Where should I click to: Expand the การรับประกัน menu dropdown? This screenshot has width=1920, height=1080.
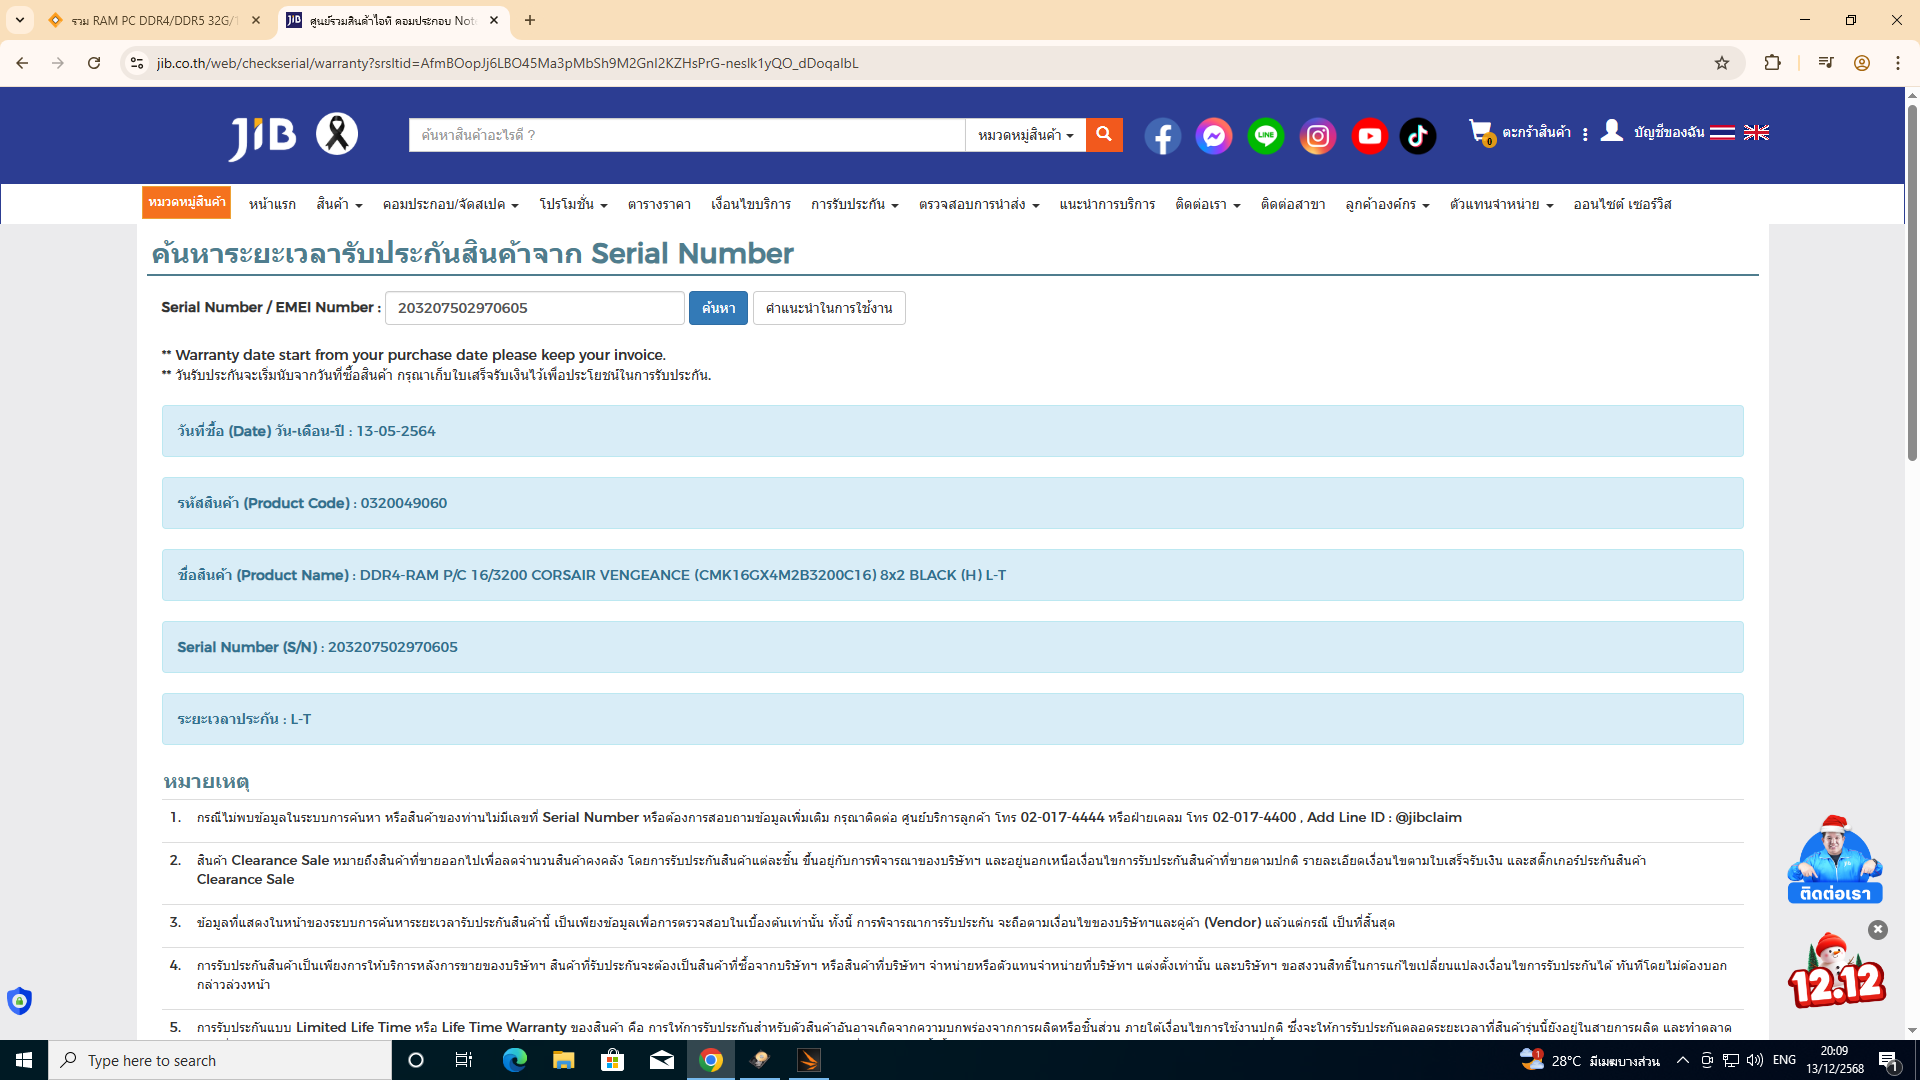(x=854, y=204)
